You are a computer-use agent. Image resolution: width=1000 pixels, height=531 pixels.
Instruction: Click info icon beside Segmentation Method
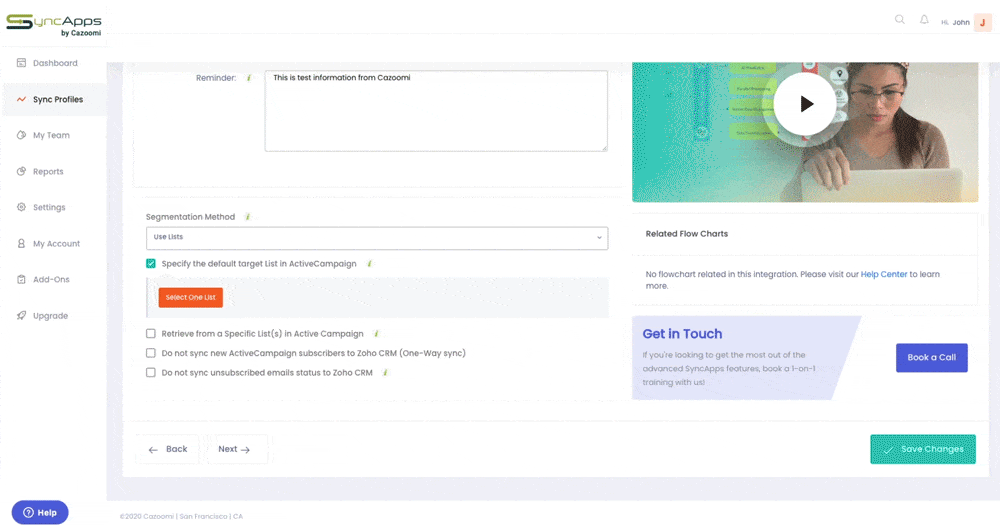[247, 217]
